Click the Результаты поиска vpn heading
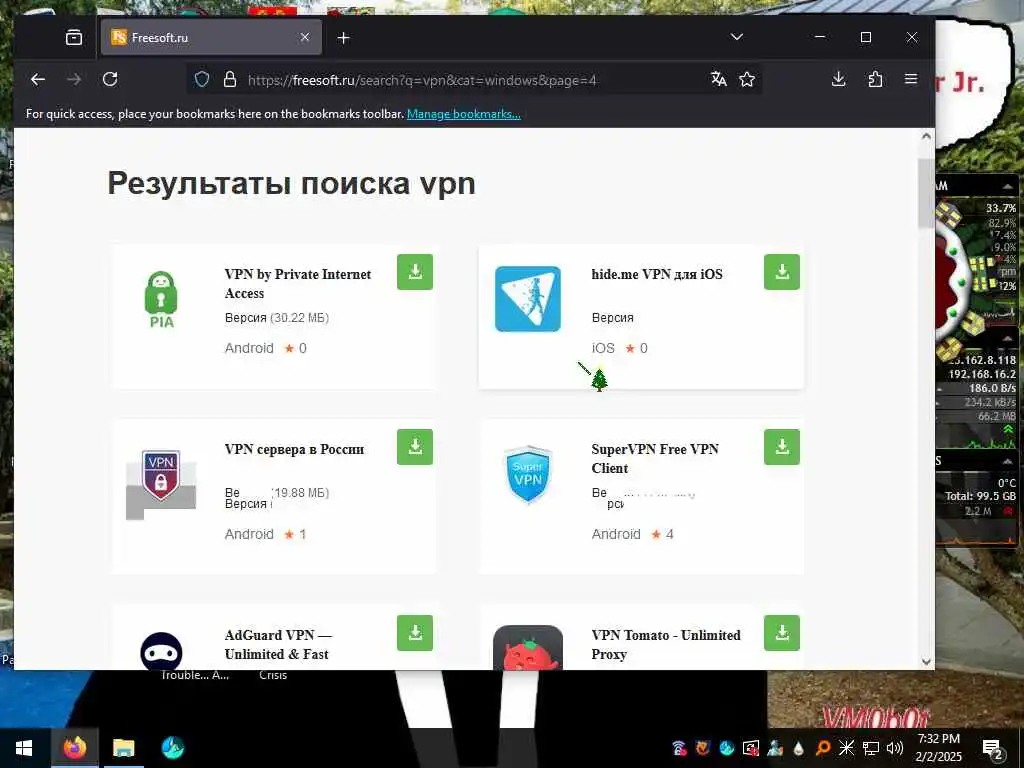The image size is (1024, 768). pos(291,183)
